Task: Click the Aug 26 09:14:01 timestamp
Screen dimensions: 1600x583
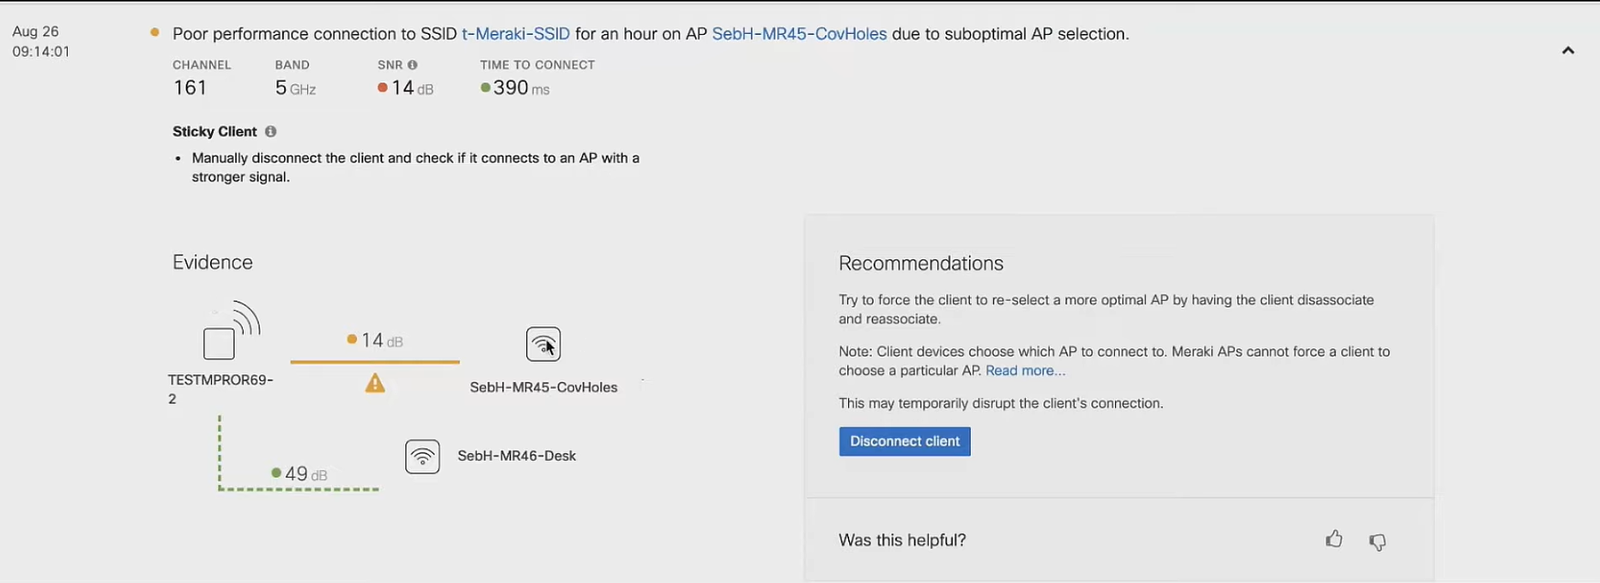Action: pos(41,42)
